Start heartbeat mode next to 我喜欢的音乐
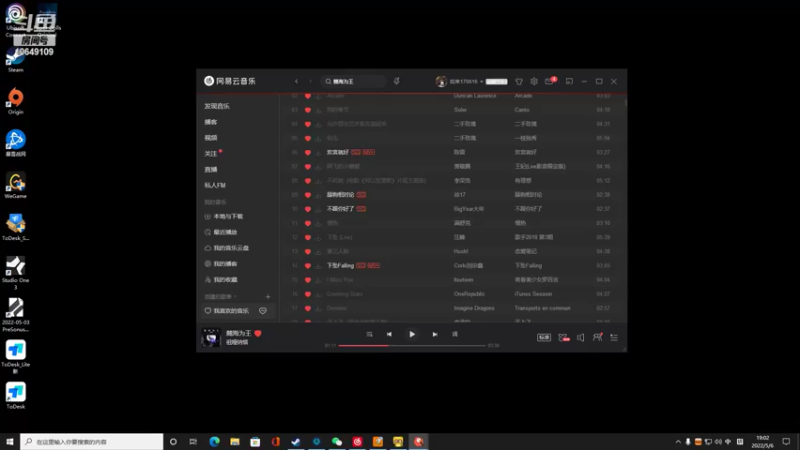 click(x=263, y=311)
